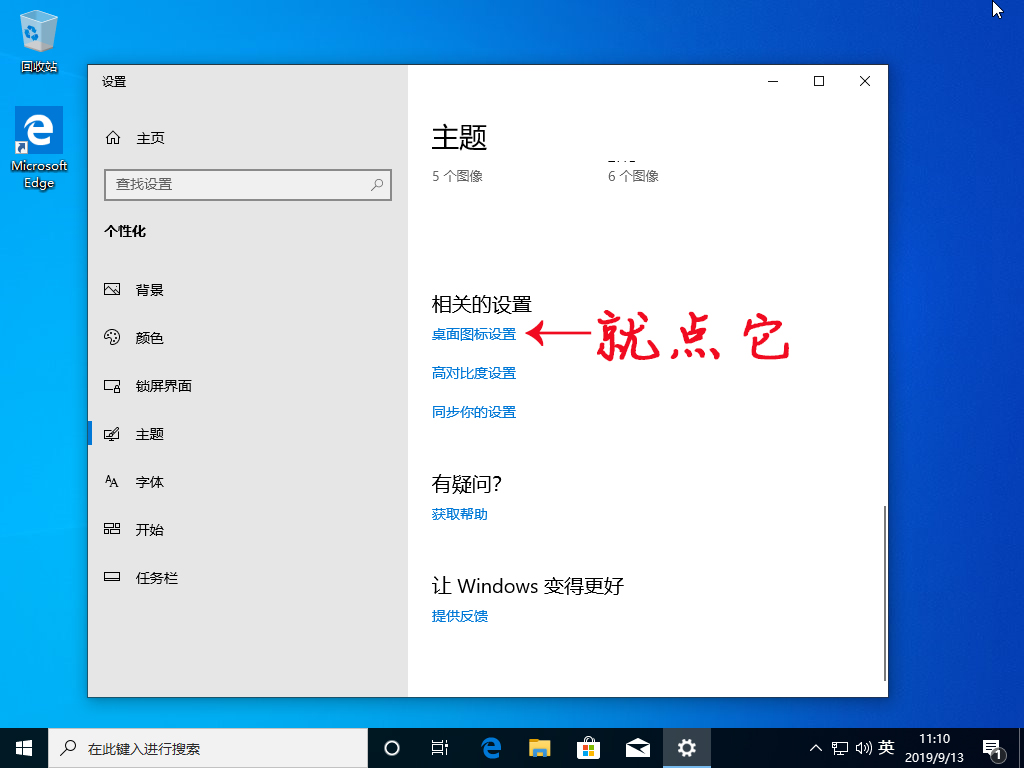Screen dimensions: 1024x768
Task: Open the volume flyout in the tray
Action: pyautogui.click(x=864, y=747)
